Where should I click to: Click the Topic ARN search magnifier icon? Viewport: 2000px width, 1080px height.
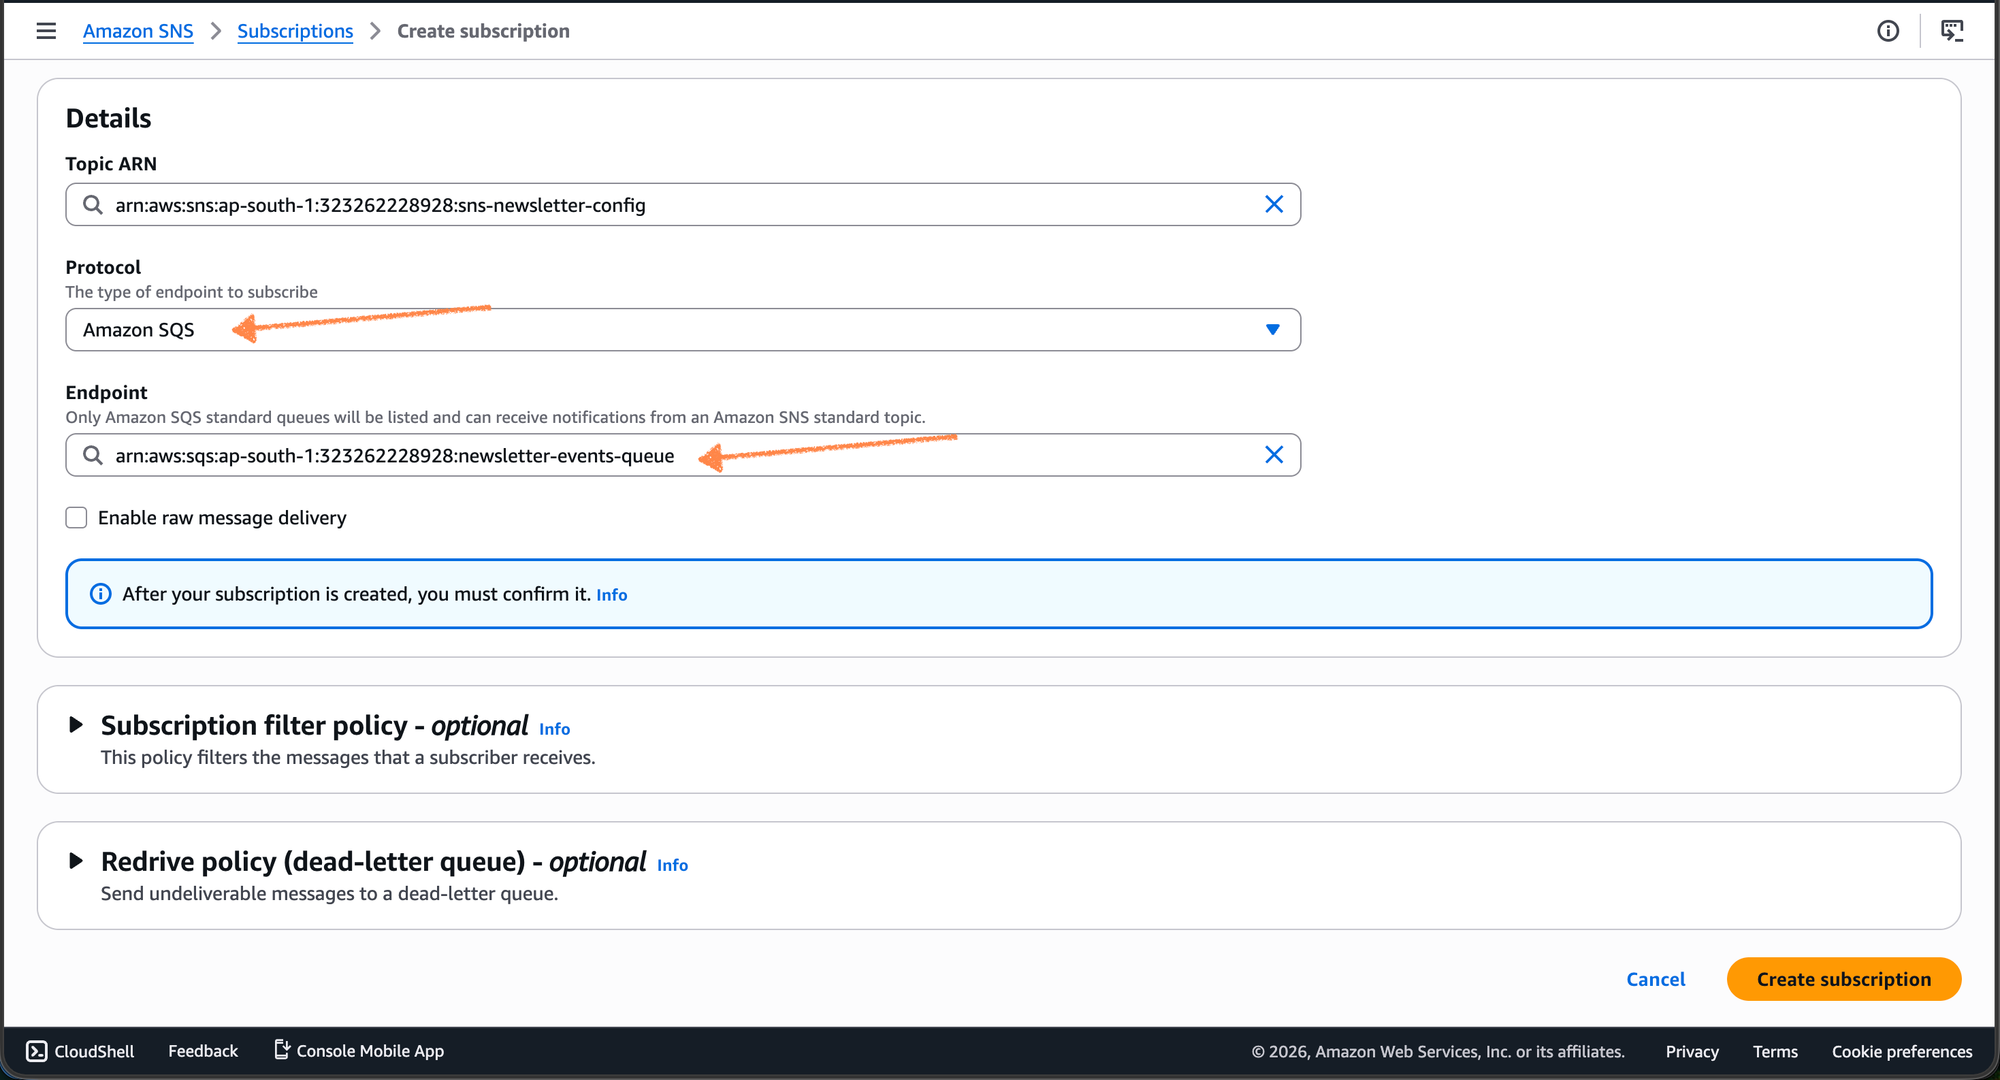point(93,205)
